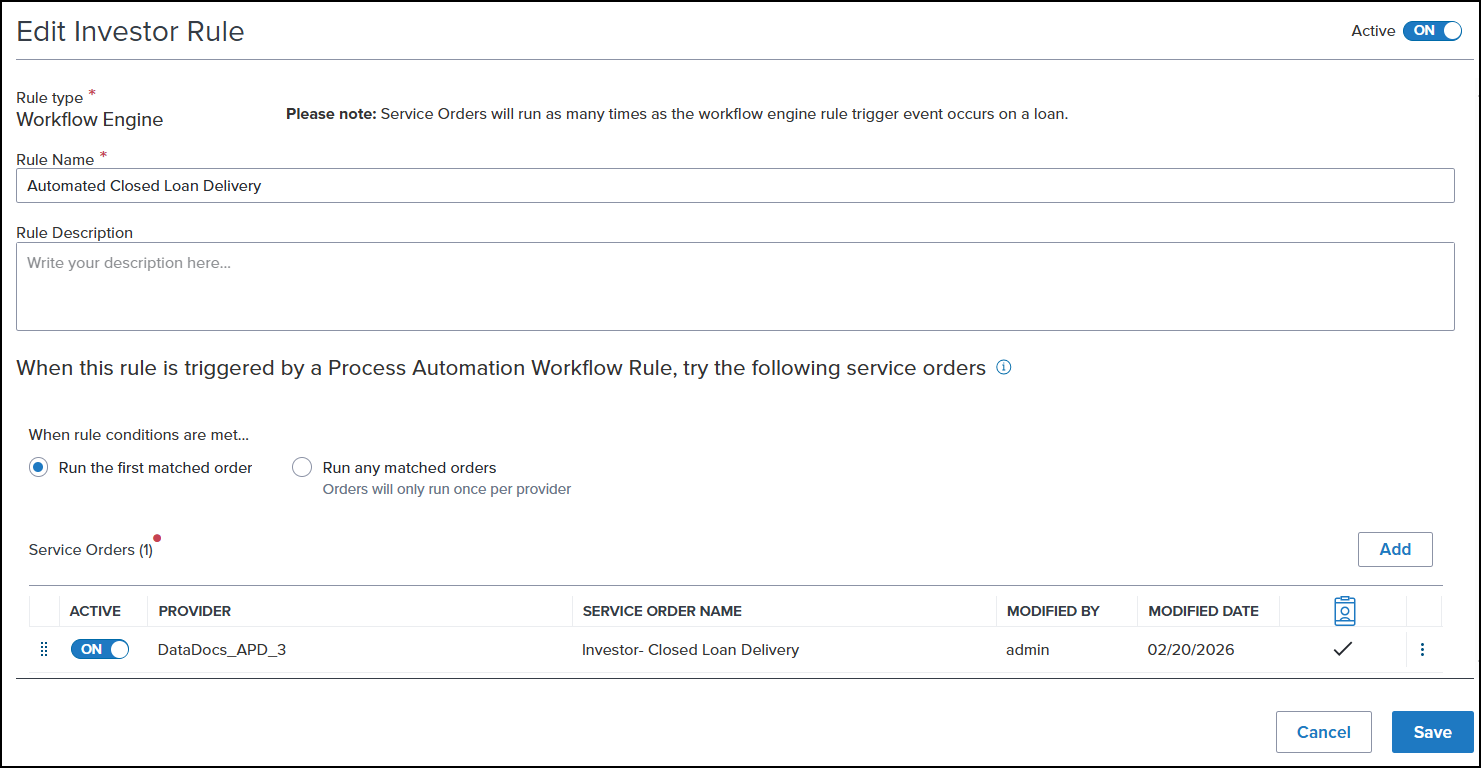The image size is (1481, 768).
Task: Click the SERVICE ORDER NAME column header
Action: point(662,611)
